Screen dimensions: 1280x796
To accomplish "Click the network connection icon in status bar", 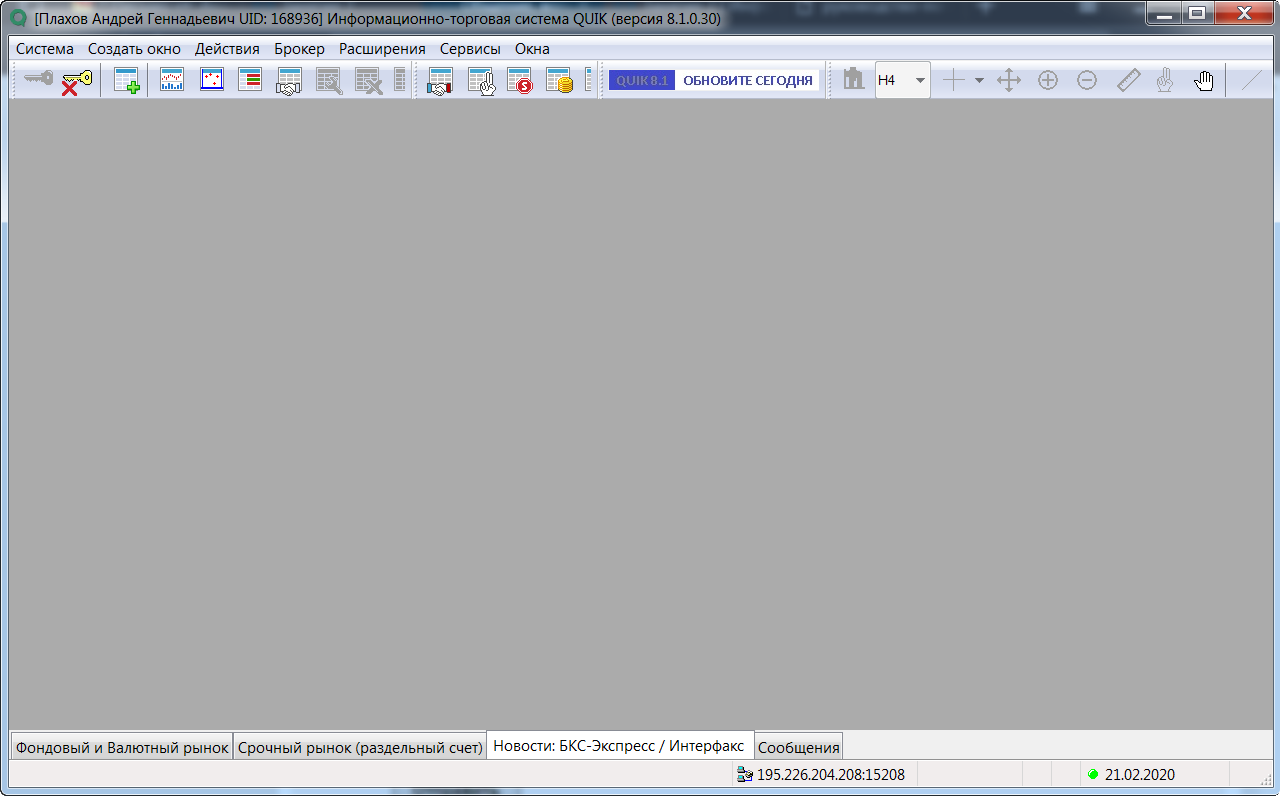I will click(x=745, y=775).
